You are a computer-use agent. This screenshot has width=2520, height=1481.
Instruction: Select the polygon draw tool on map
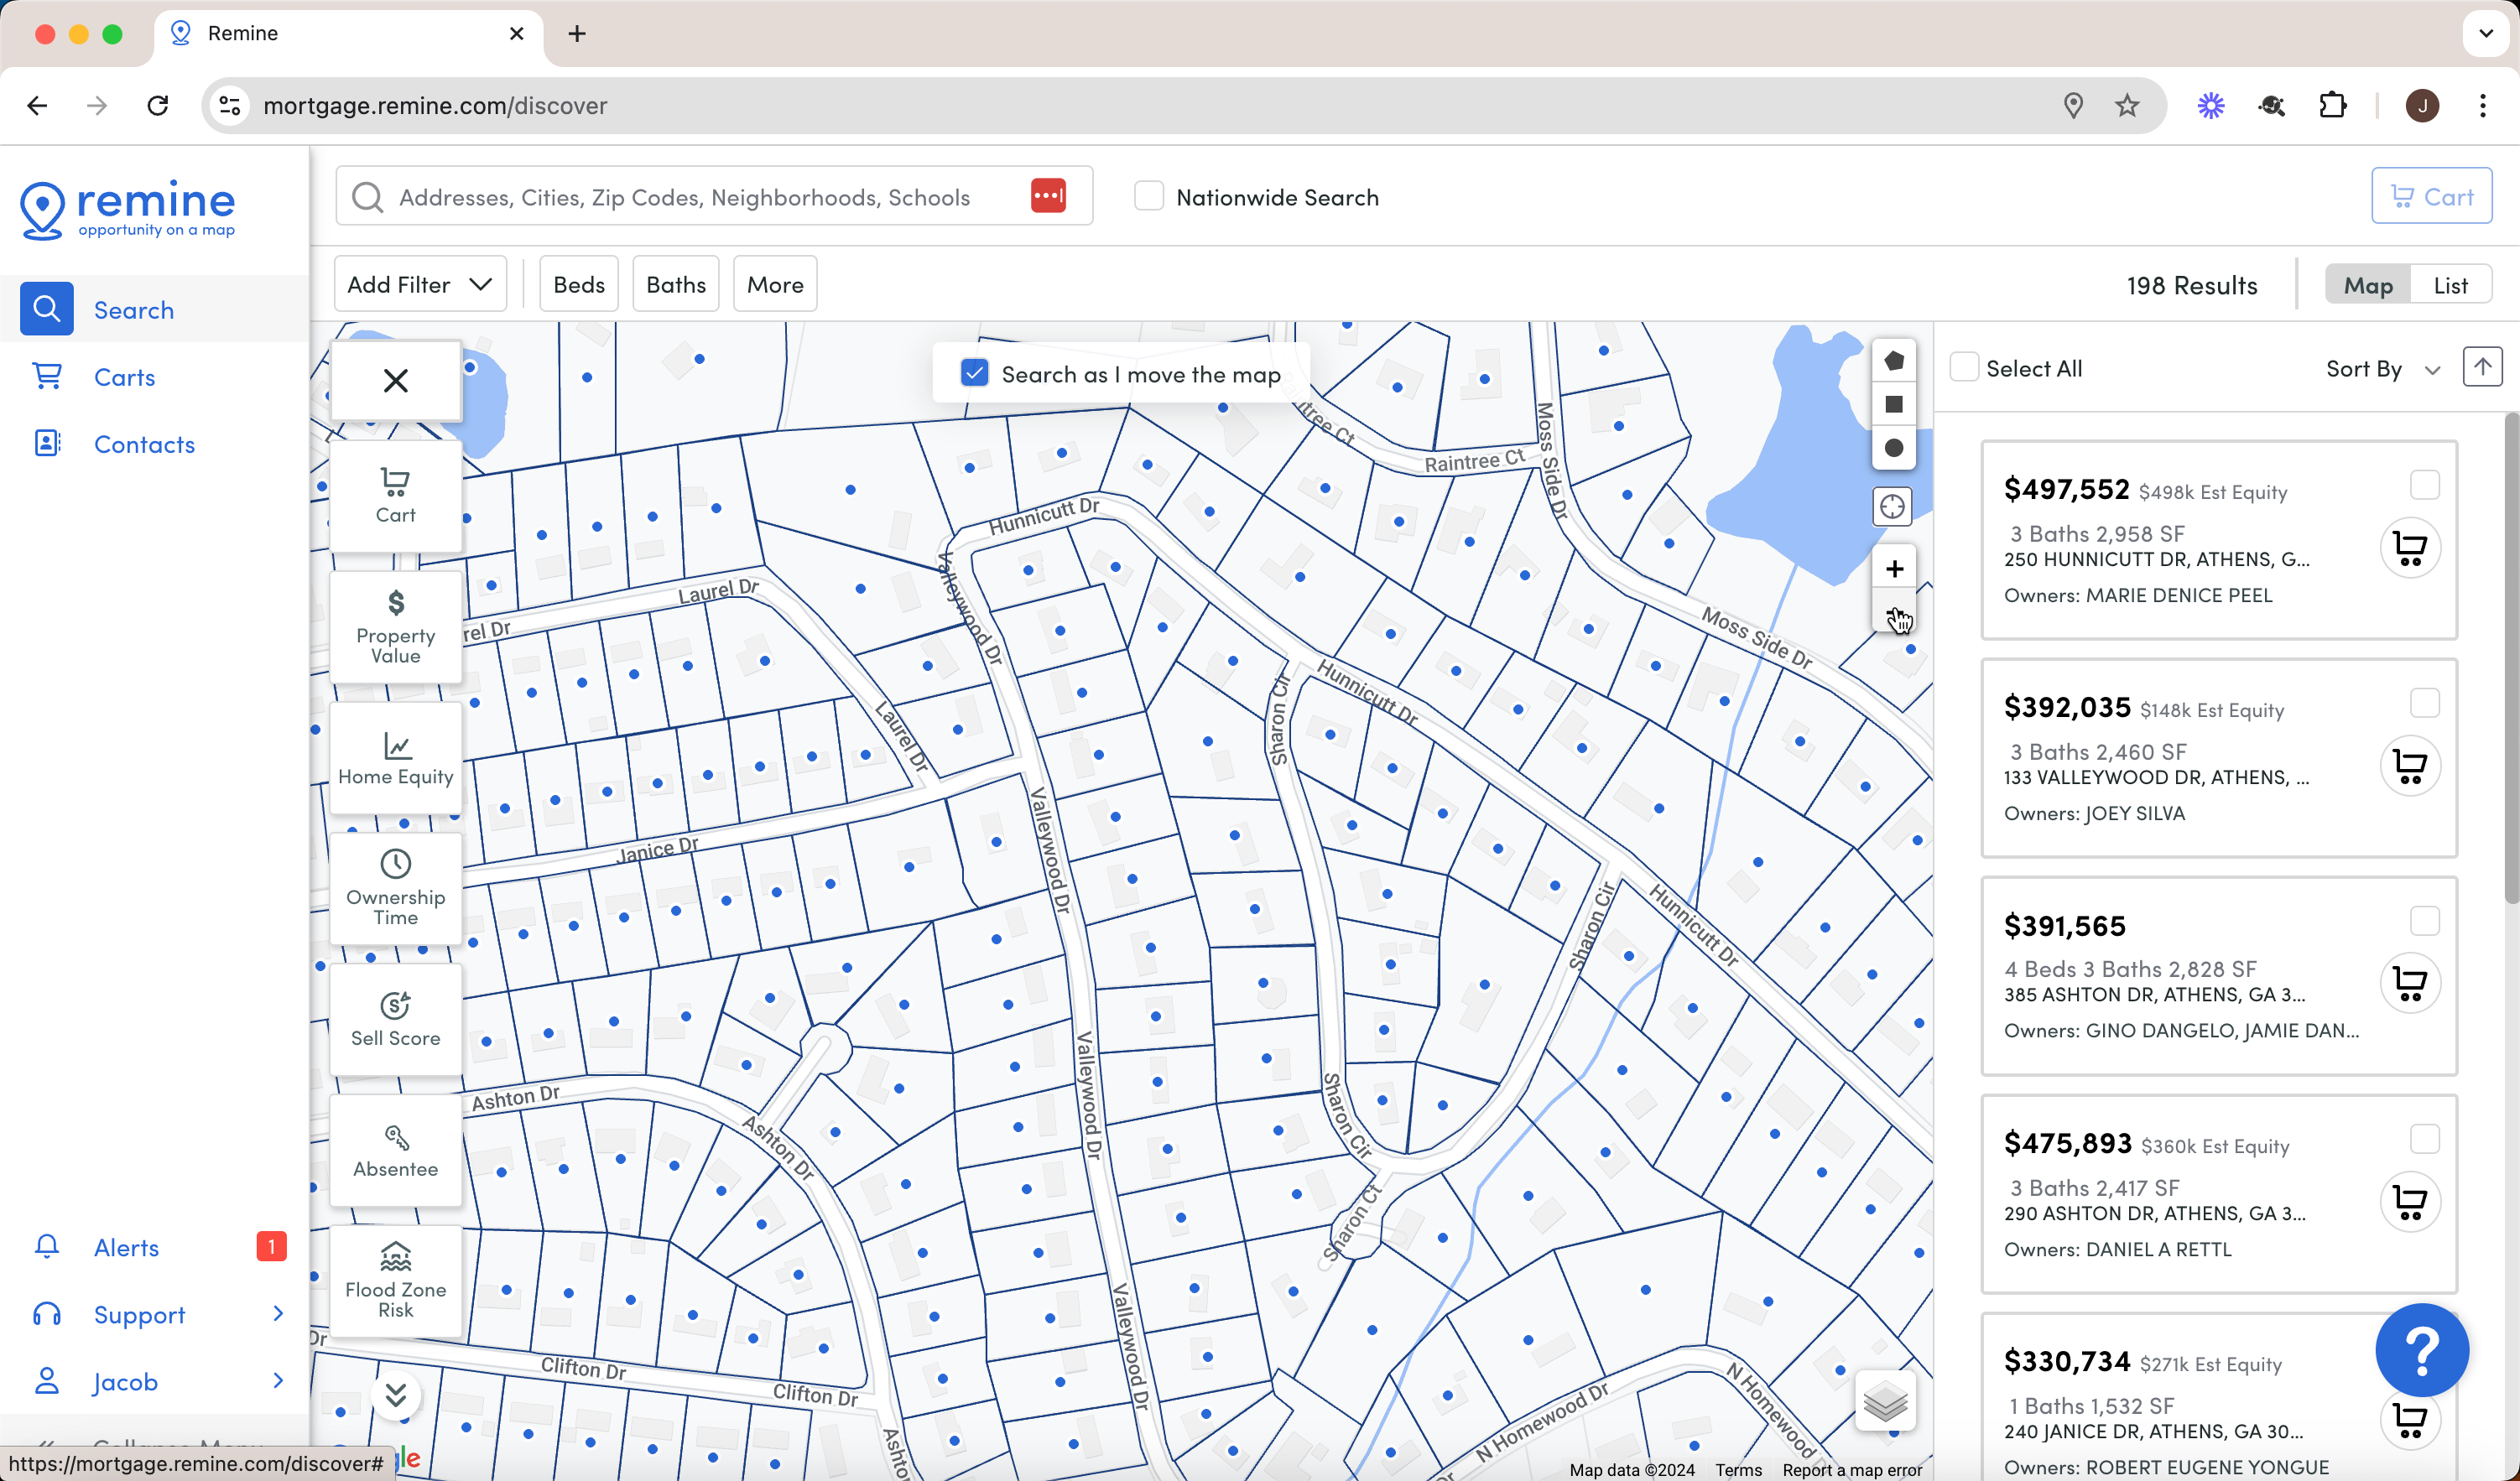pyautogui.click(x=1893, y=361)
